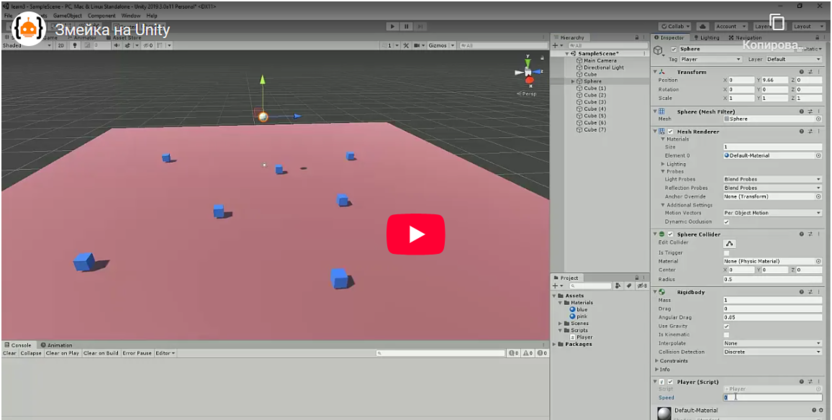This screenshot has height=420, width=832.
Task: Toggle scene lighting lightbulb icon
Action: 75,46
